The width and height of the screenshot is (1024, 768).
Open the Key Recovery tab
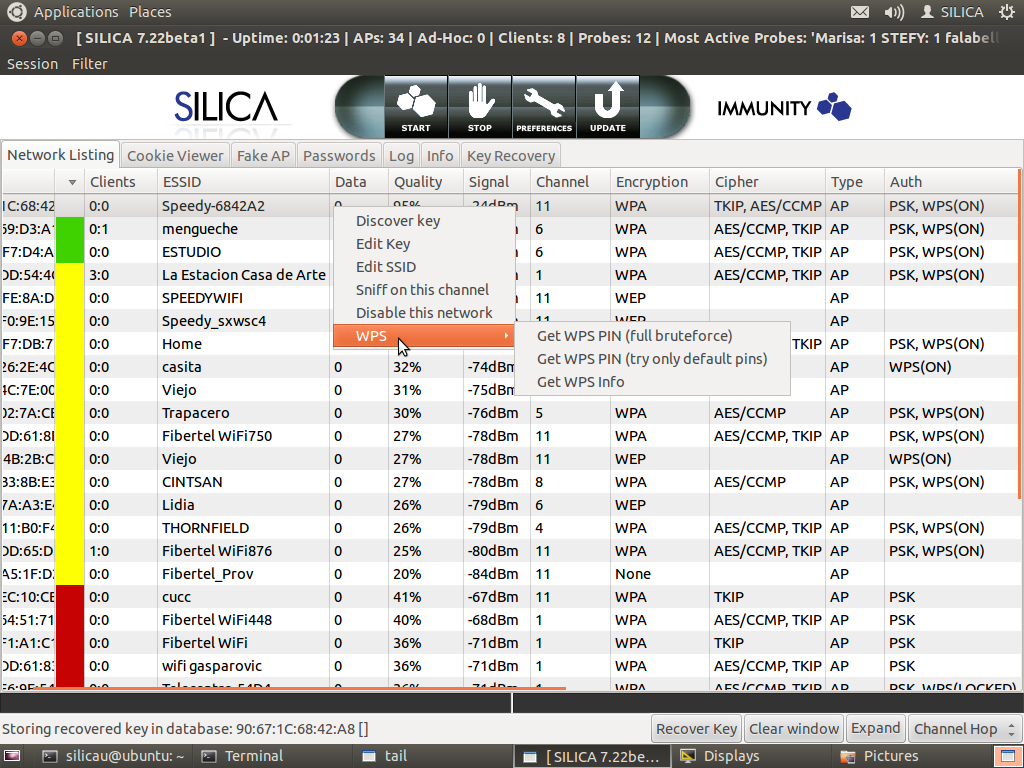510,156
